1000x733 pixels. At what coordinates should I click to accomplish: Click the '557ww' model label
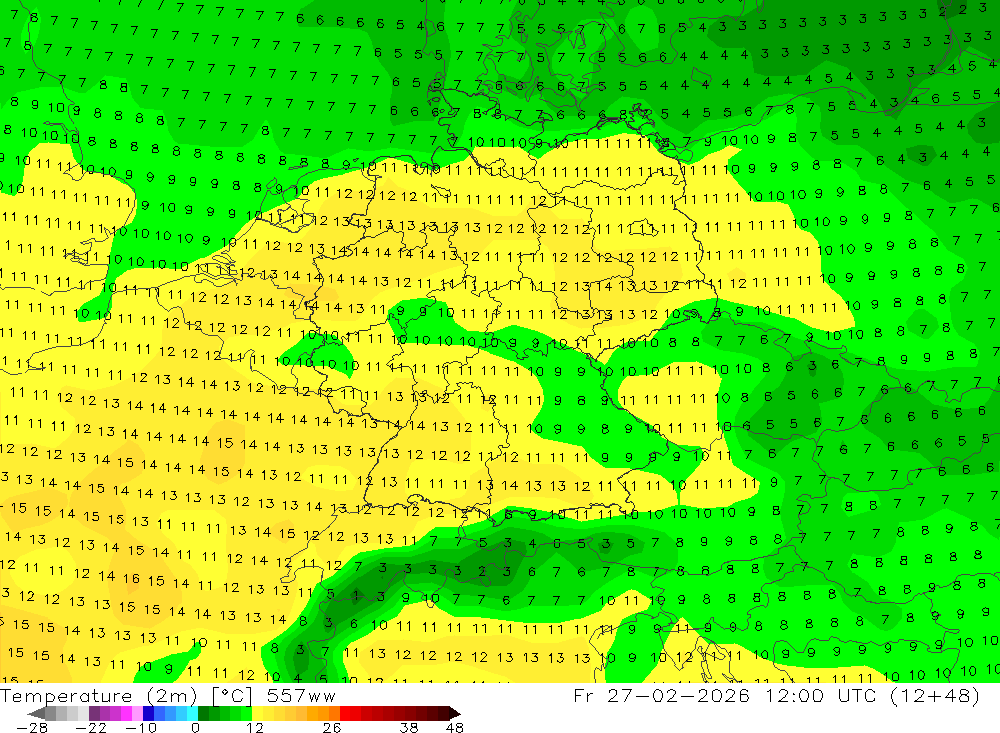301,696
